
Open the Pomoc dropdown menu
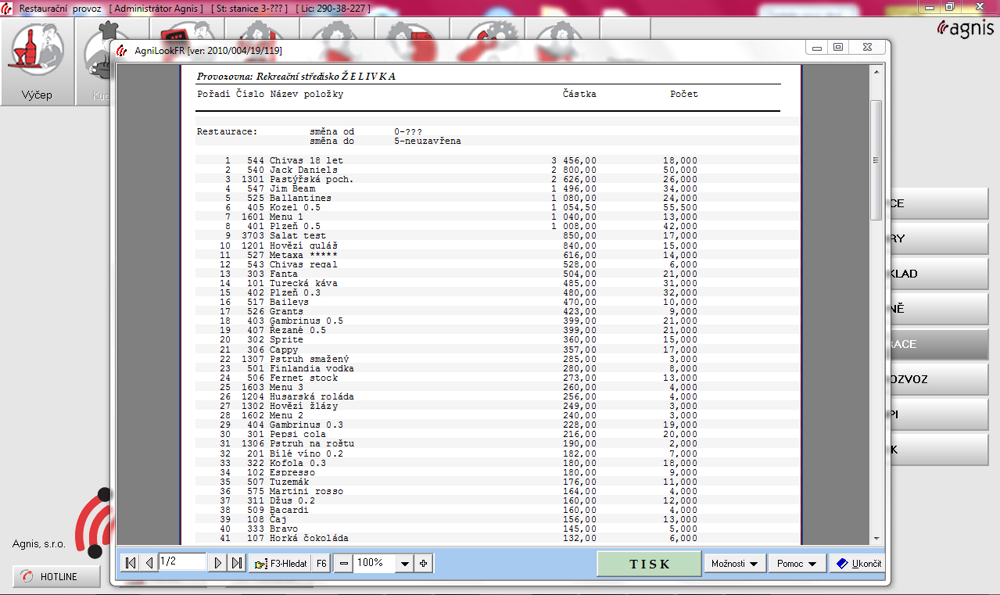(x=797, y=564)
